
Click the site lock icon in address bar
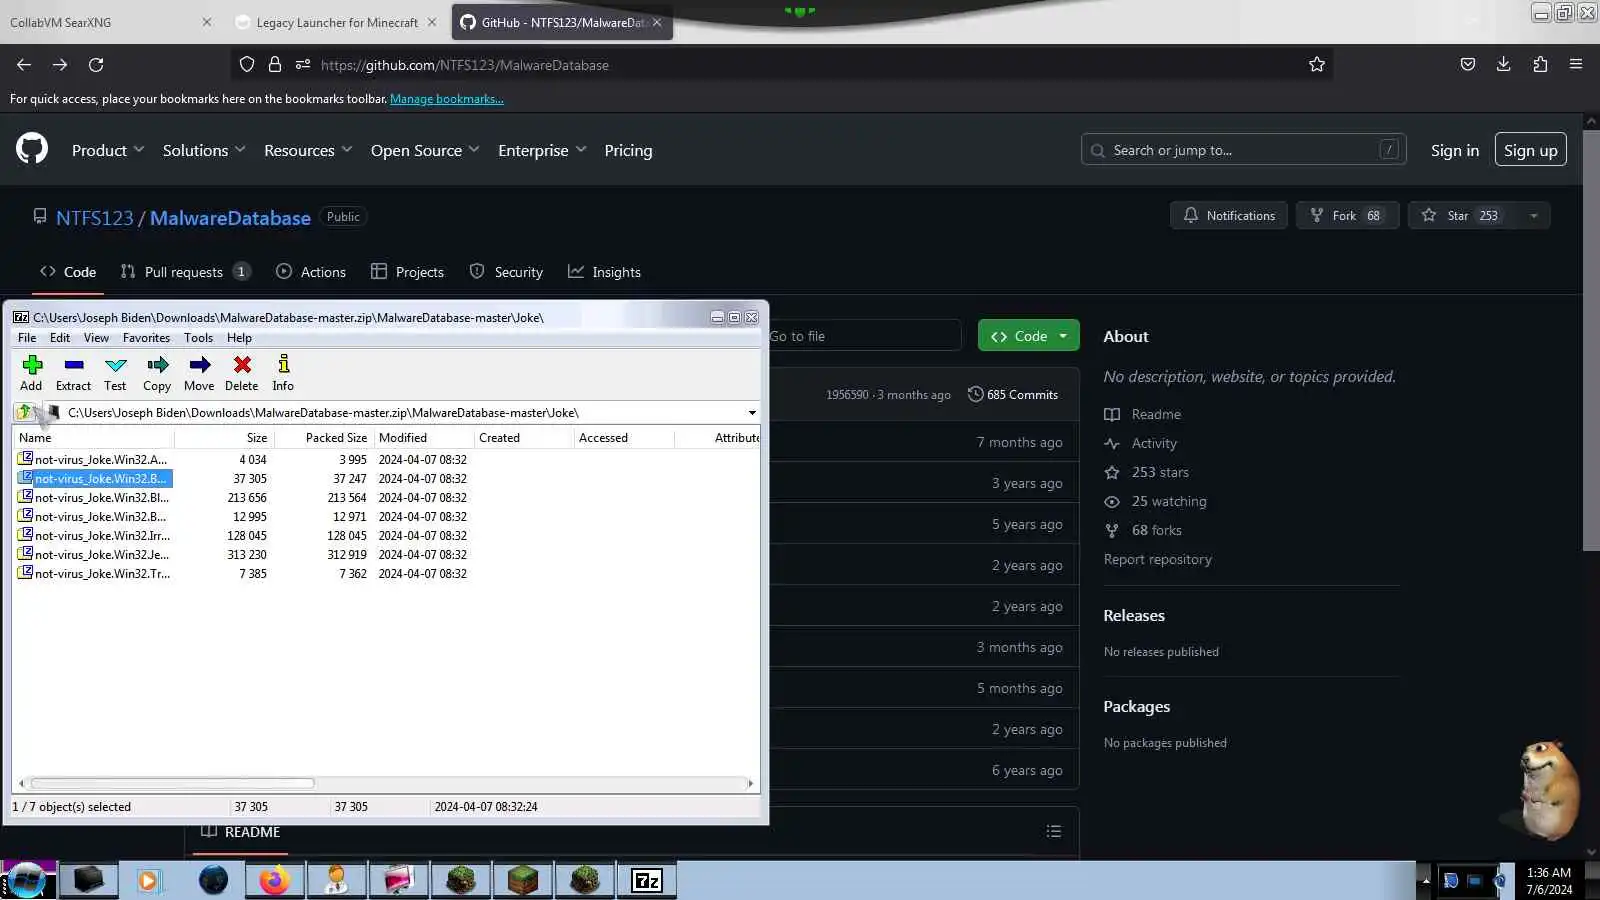[274, 65]
